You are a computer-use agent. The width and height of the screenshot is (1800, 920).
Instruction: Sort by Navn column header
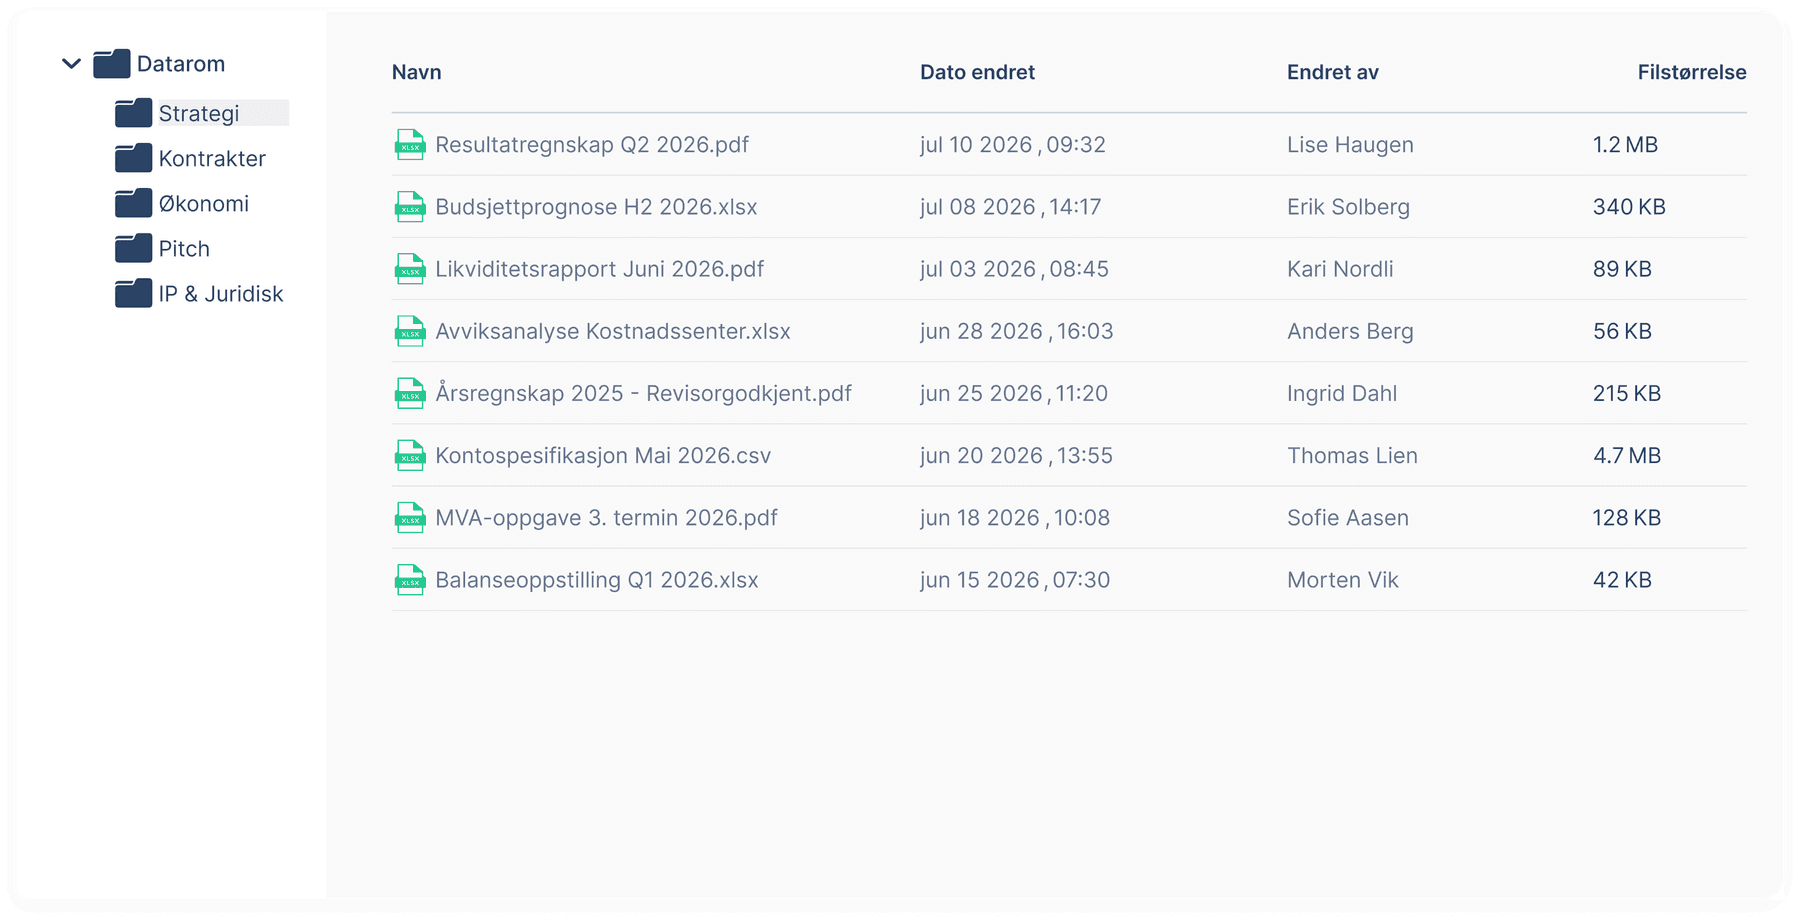pyautogui.click(x=416, y=72)
